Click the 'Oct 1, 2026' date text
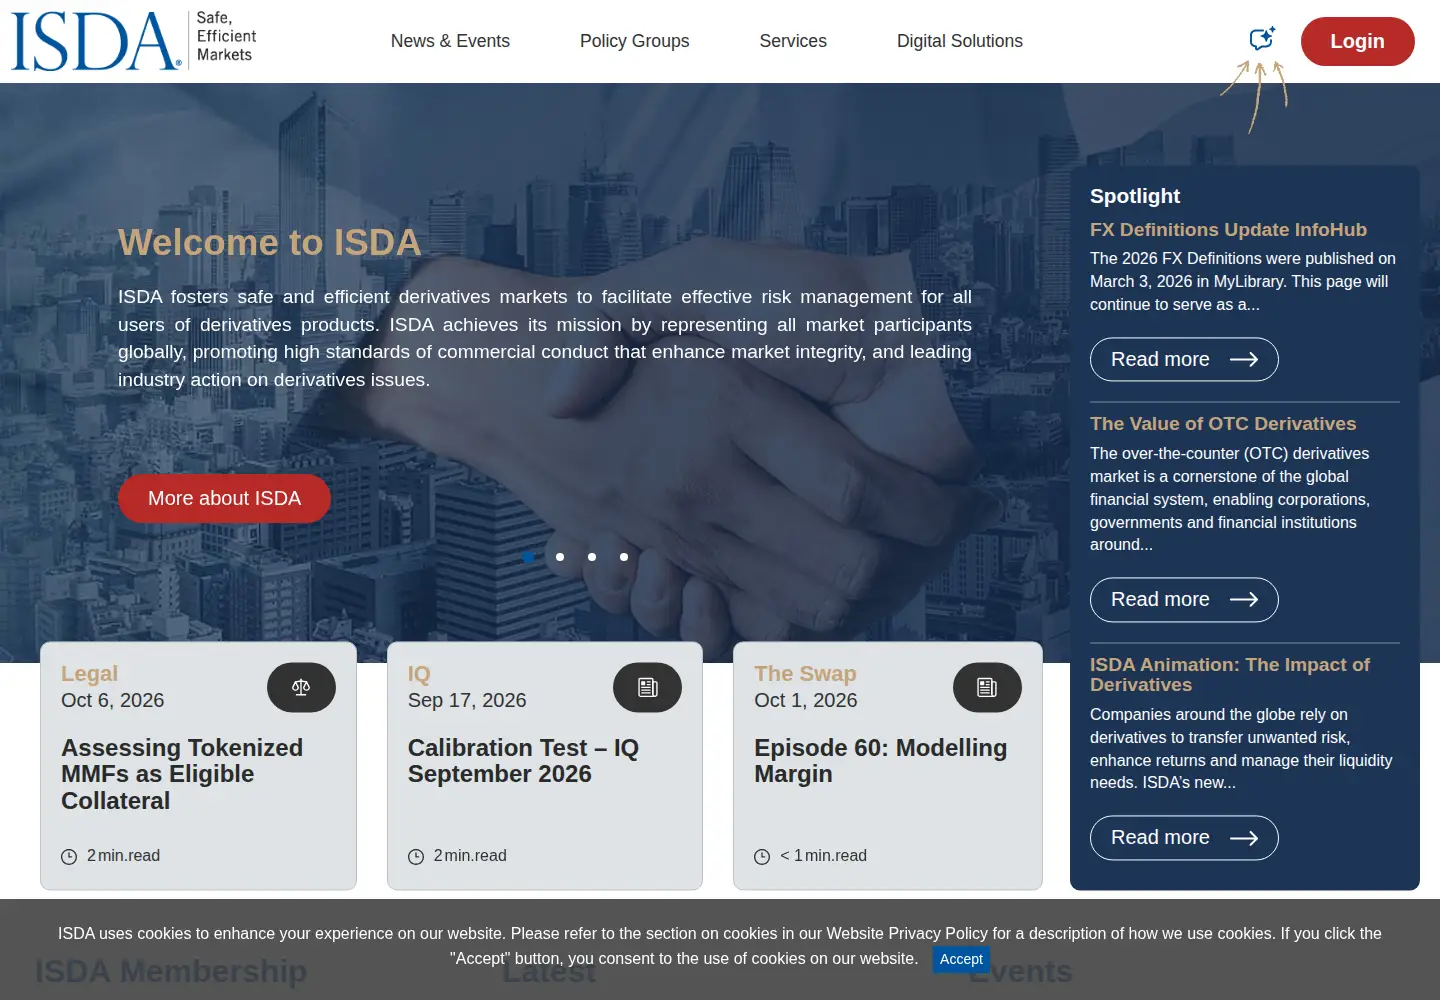 click(x=806, y=701)
